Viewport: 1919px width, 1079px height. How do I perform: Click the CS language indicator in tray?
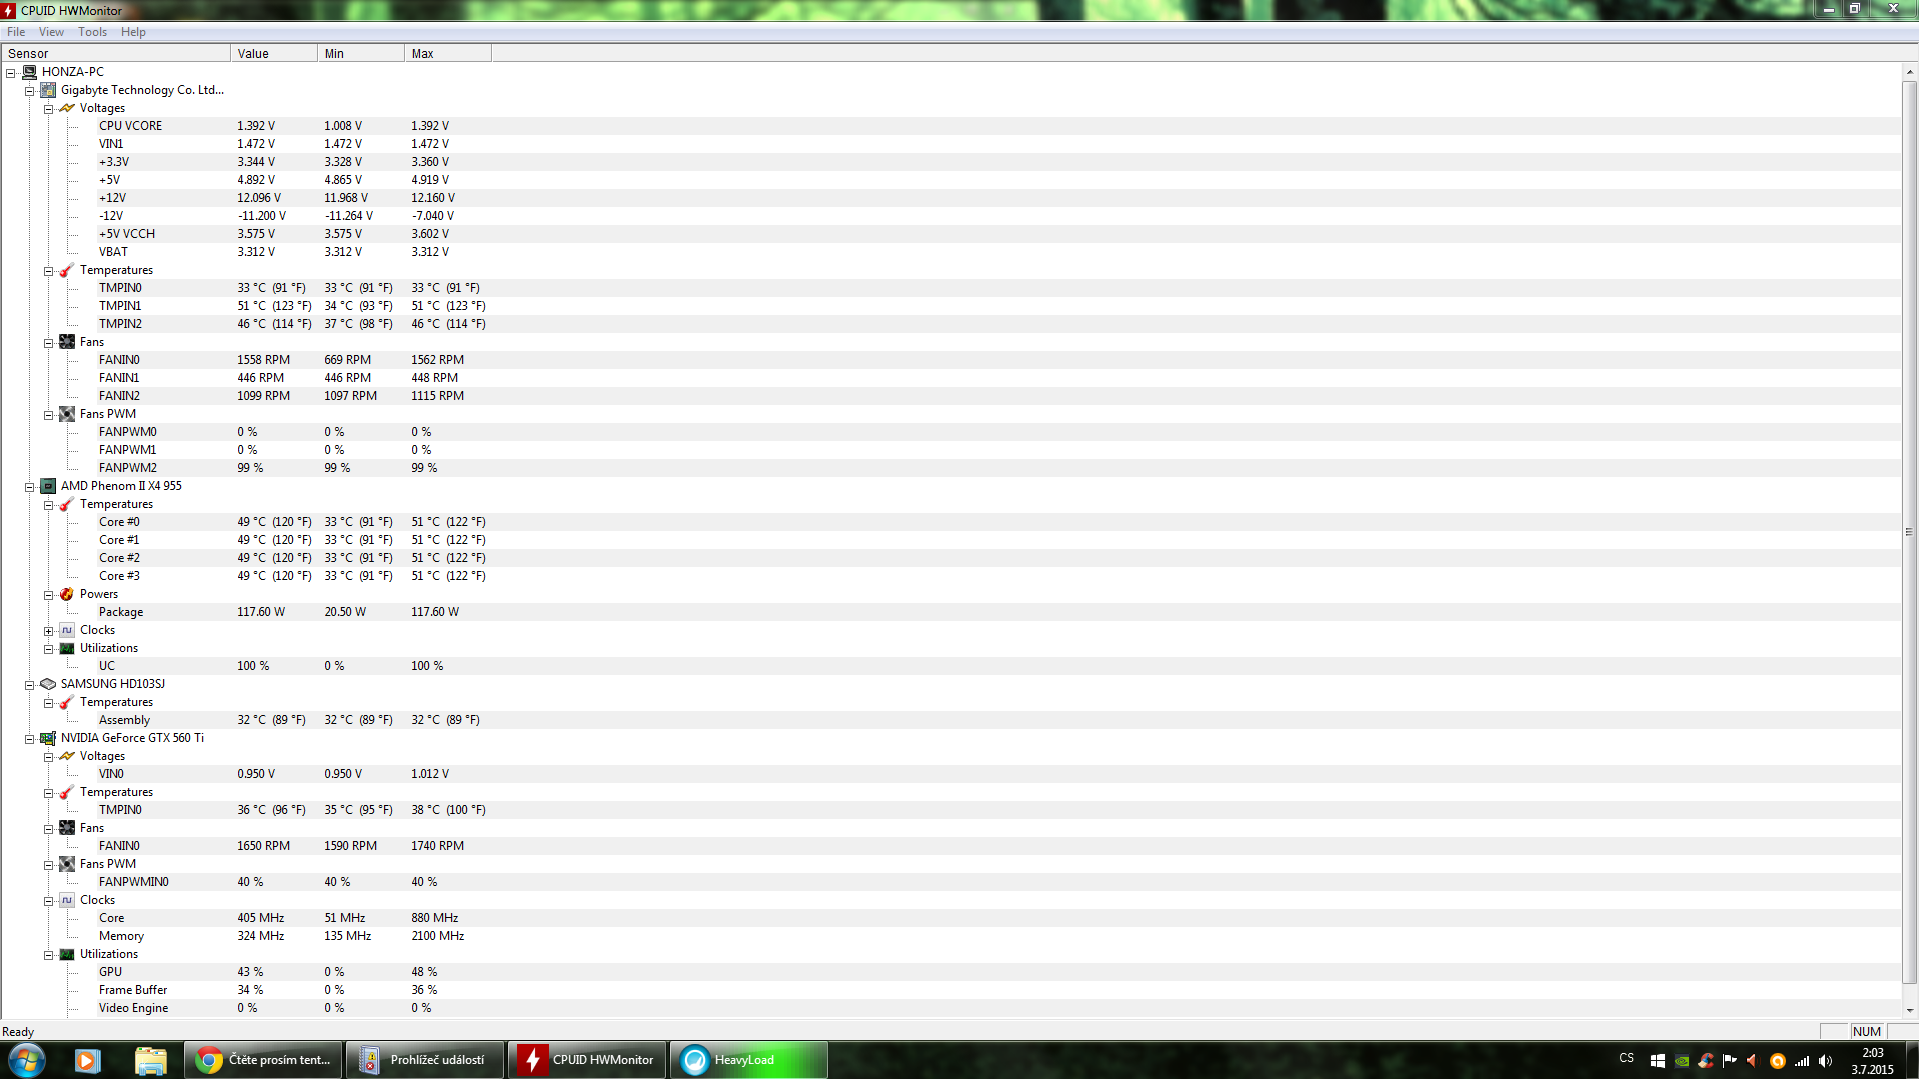[1626, 1058]
